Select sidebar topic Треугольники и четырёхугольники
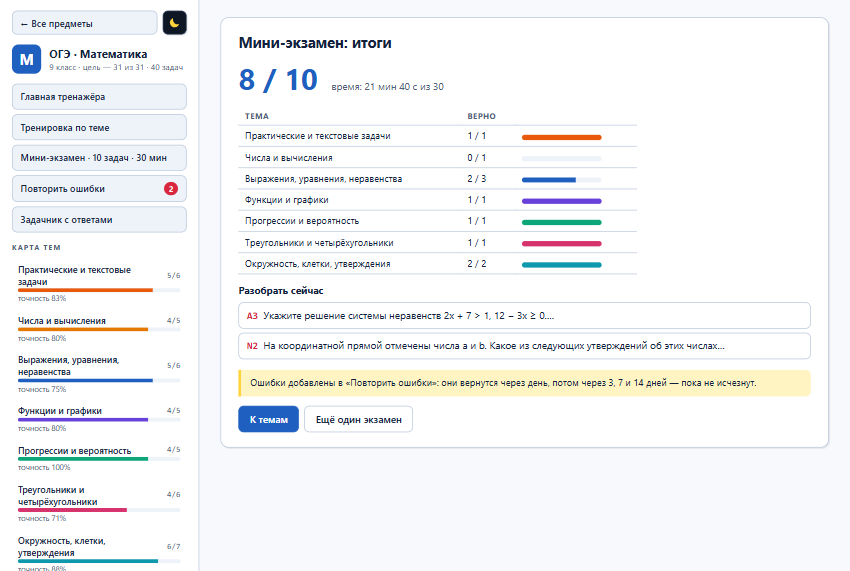 (99, 503)
